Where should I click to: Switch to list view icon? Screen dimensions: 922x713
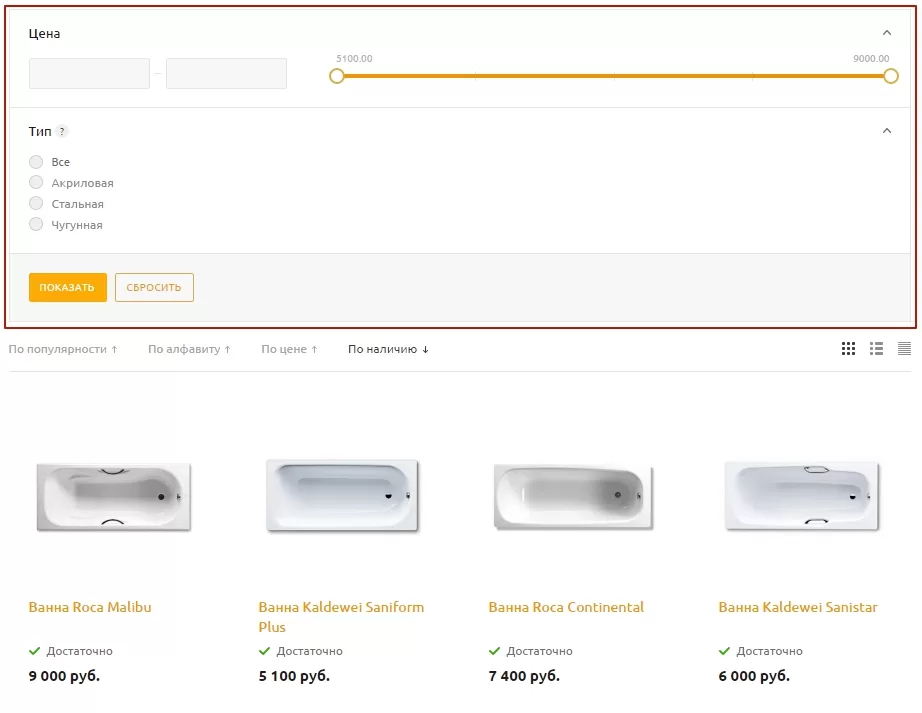click(876, 349)
